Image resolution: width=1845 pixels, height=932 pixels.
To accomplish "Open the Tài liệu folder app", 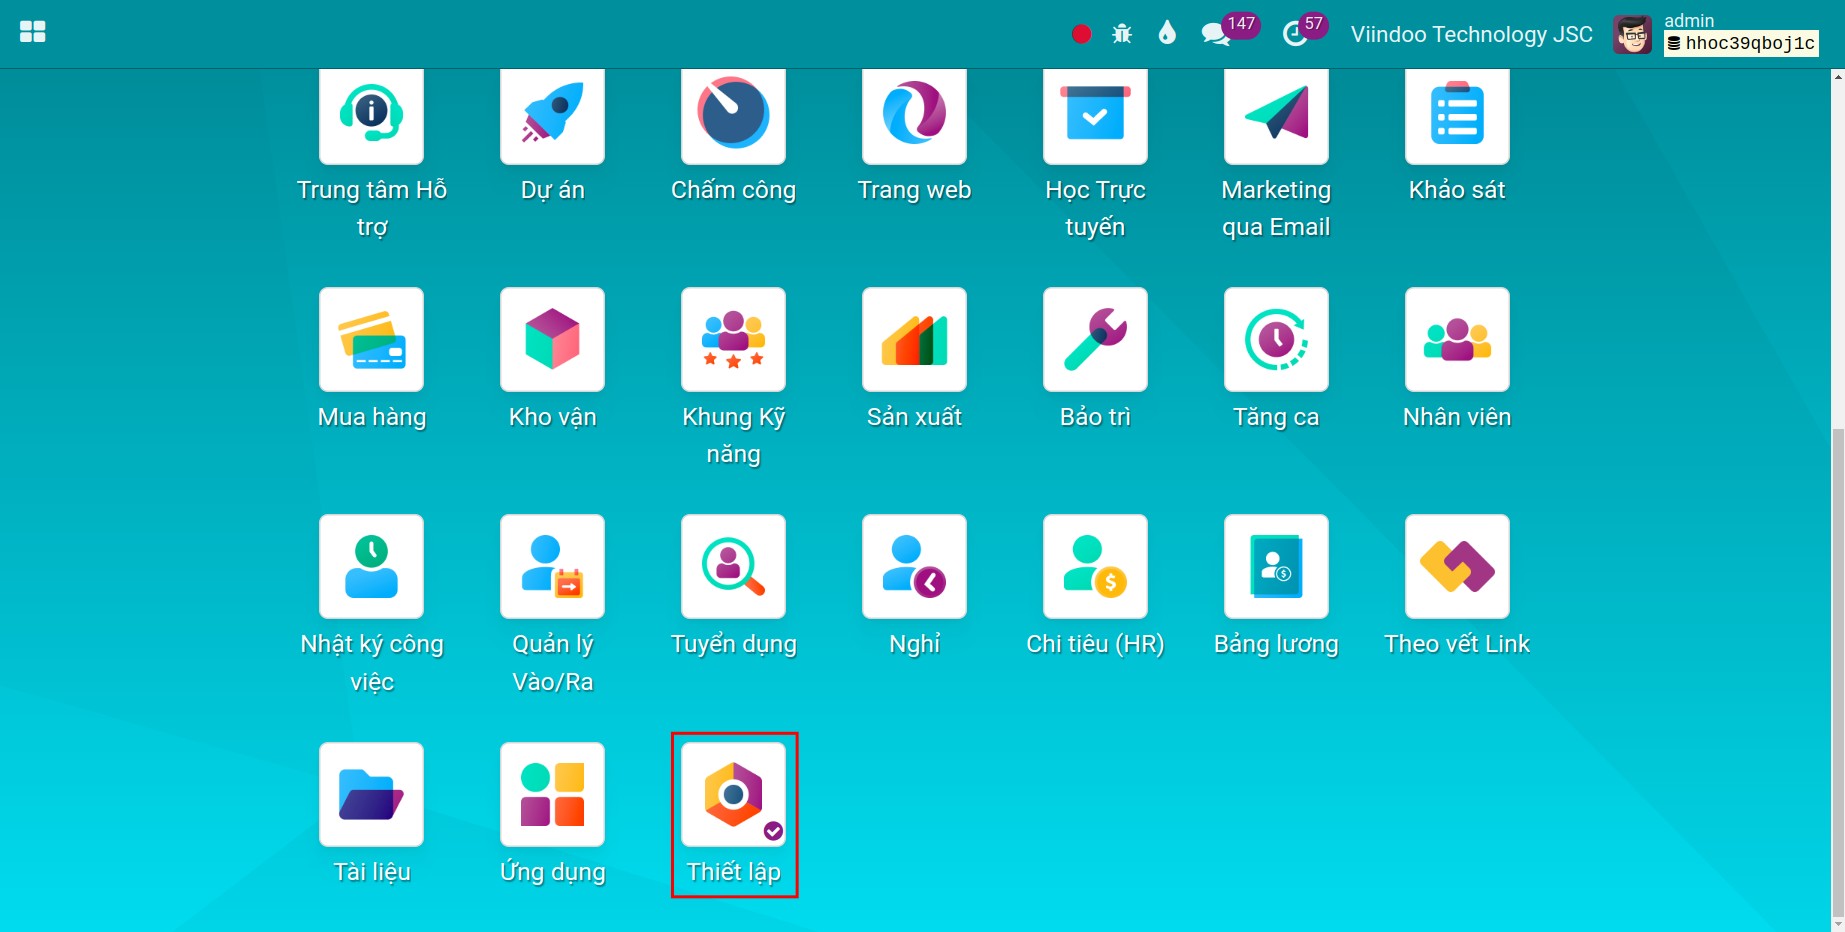I will pos(371,794).
